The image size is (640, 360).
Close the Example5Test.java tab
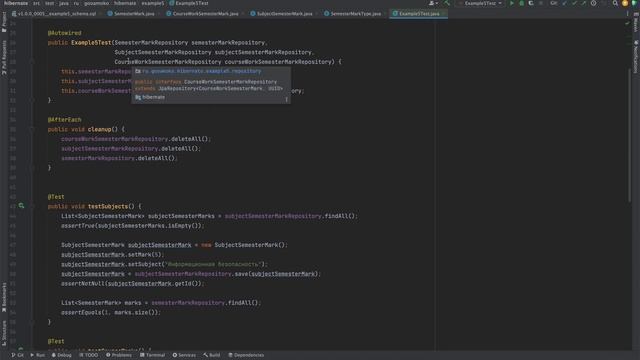[444, 13]
